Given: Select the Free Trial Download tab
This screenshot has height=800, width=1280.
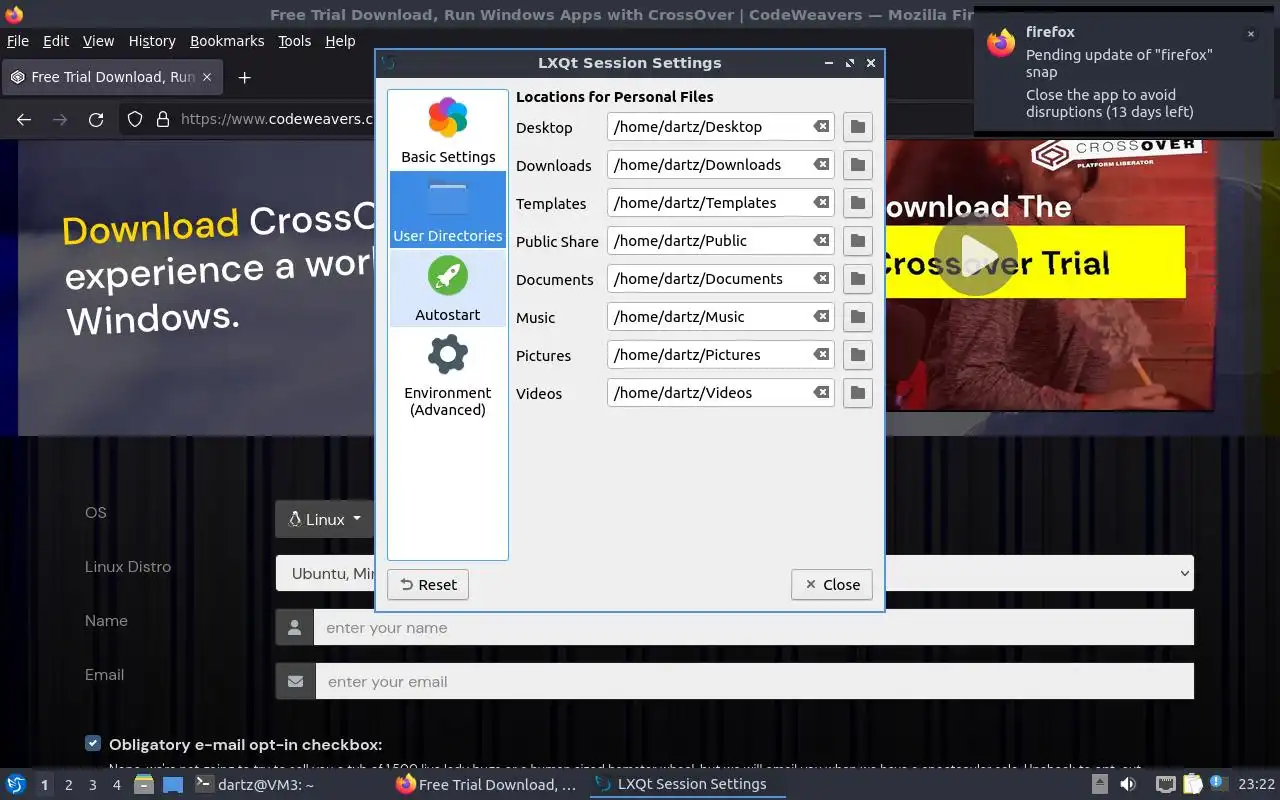Looking at the screenshot, I should (110, 77).
